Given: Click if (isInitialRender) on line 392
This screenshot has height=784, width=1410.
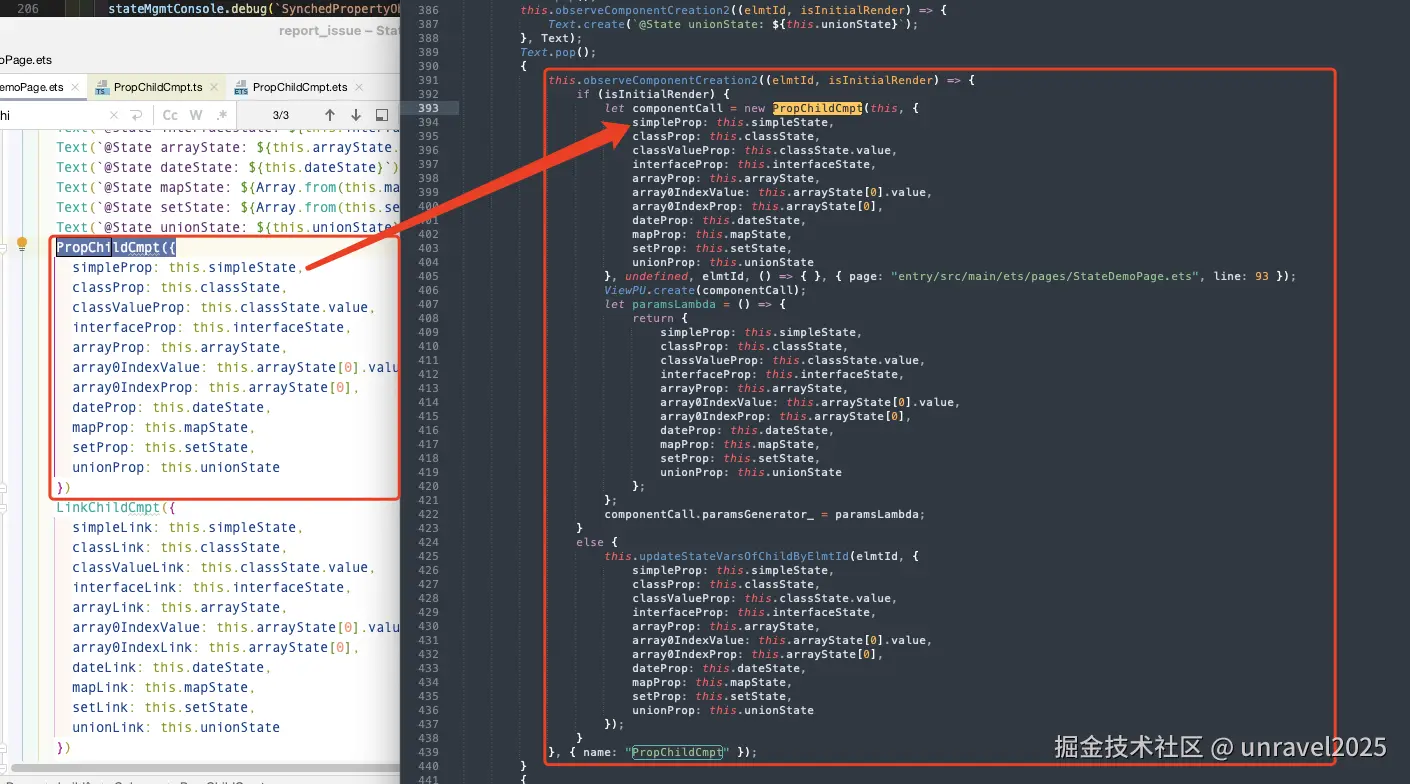Looking at the screenshot, I should [652, 94].
